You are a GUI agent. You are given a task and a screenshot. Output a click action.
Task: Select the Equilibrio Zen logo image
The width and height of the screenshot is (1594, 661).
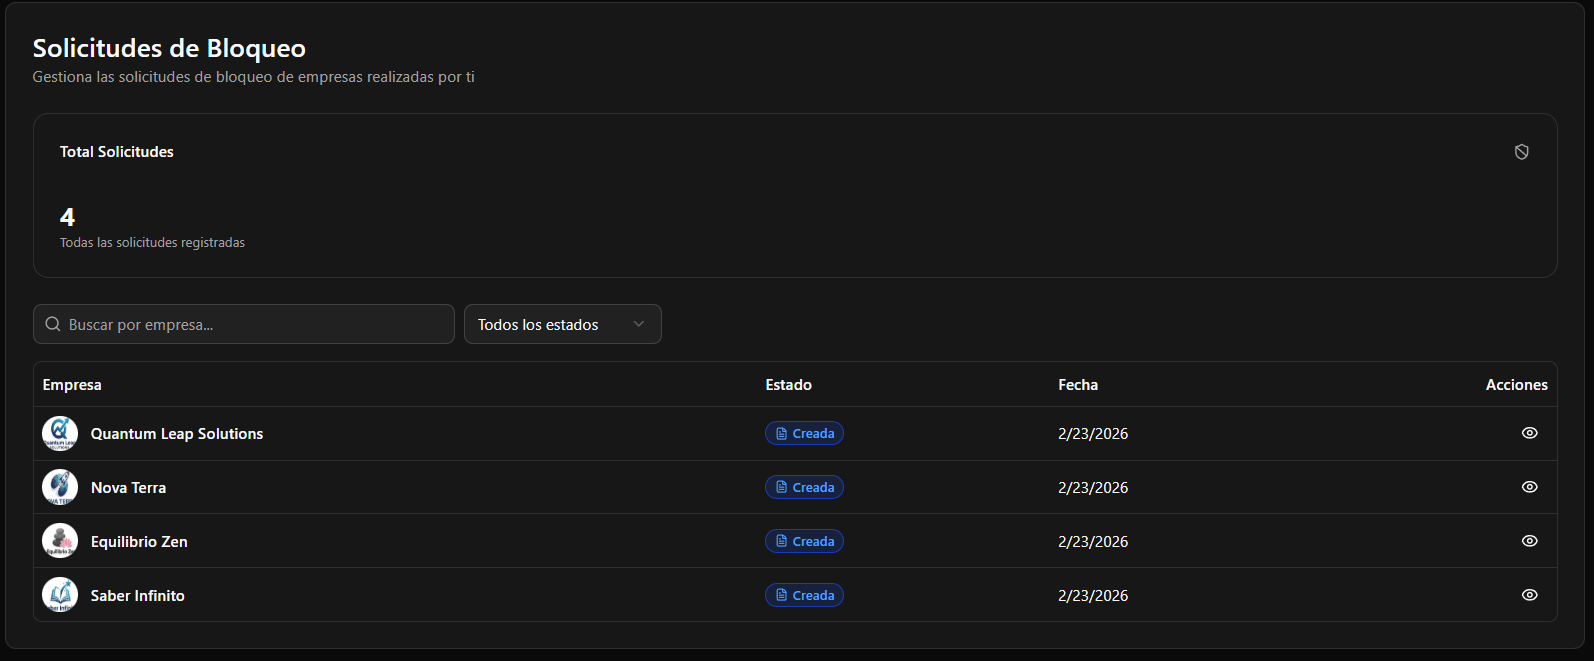tap(60, 541)
